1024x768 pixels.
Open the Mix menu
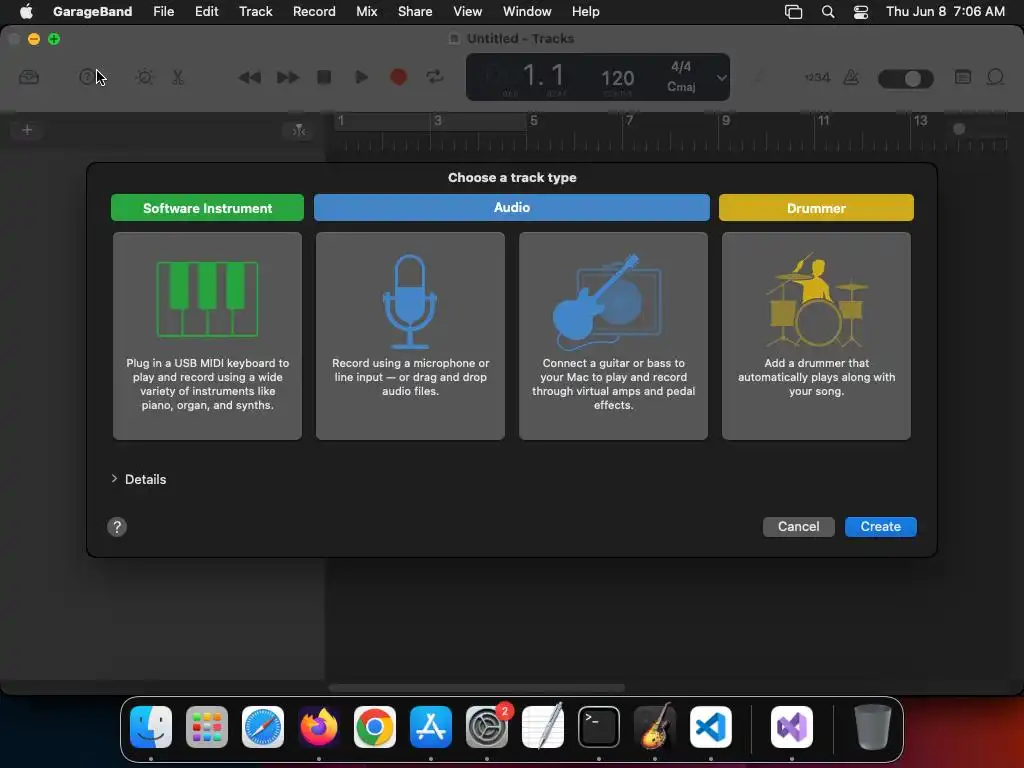[x=366, y=11]
